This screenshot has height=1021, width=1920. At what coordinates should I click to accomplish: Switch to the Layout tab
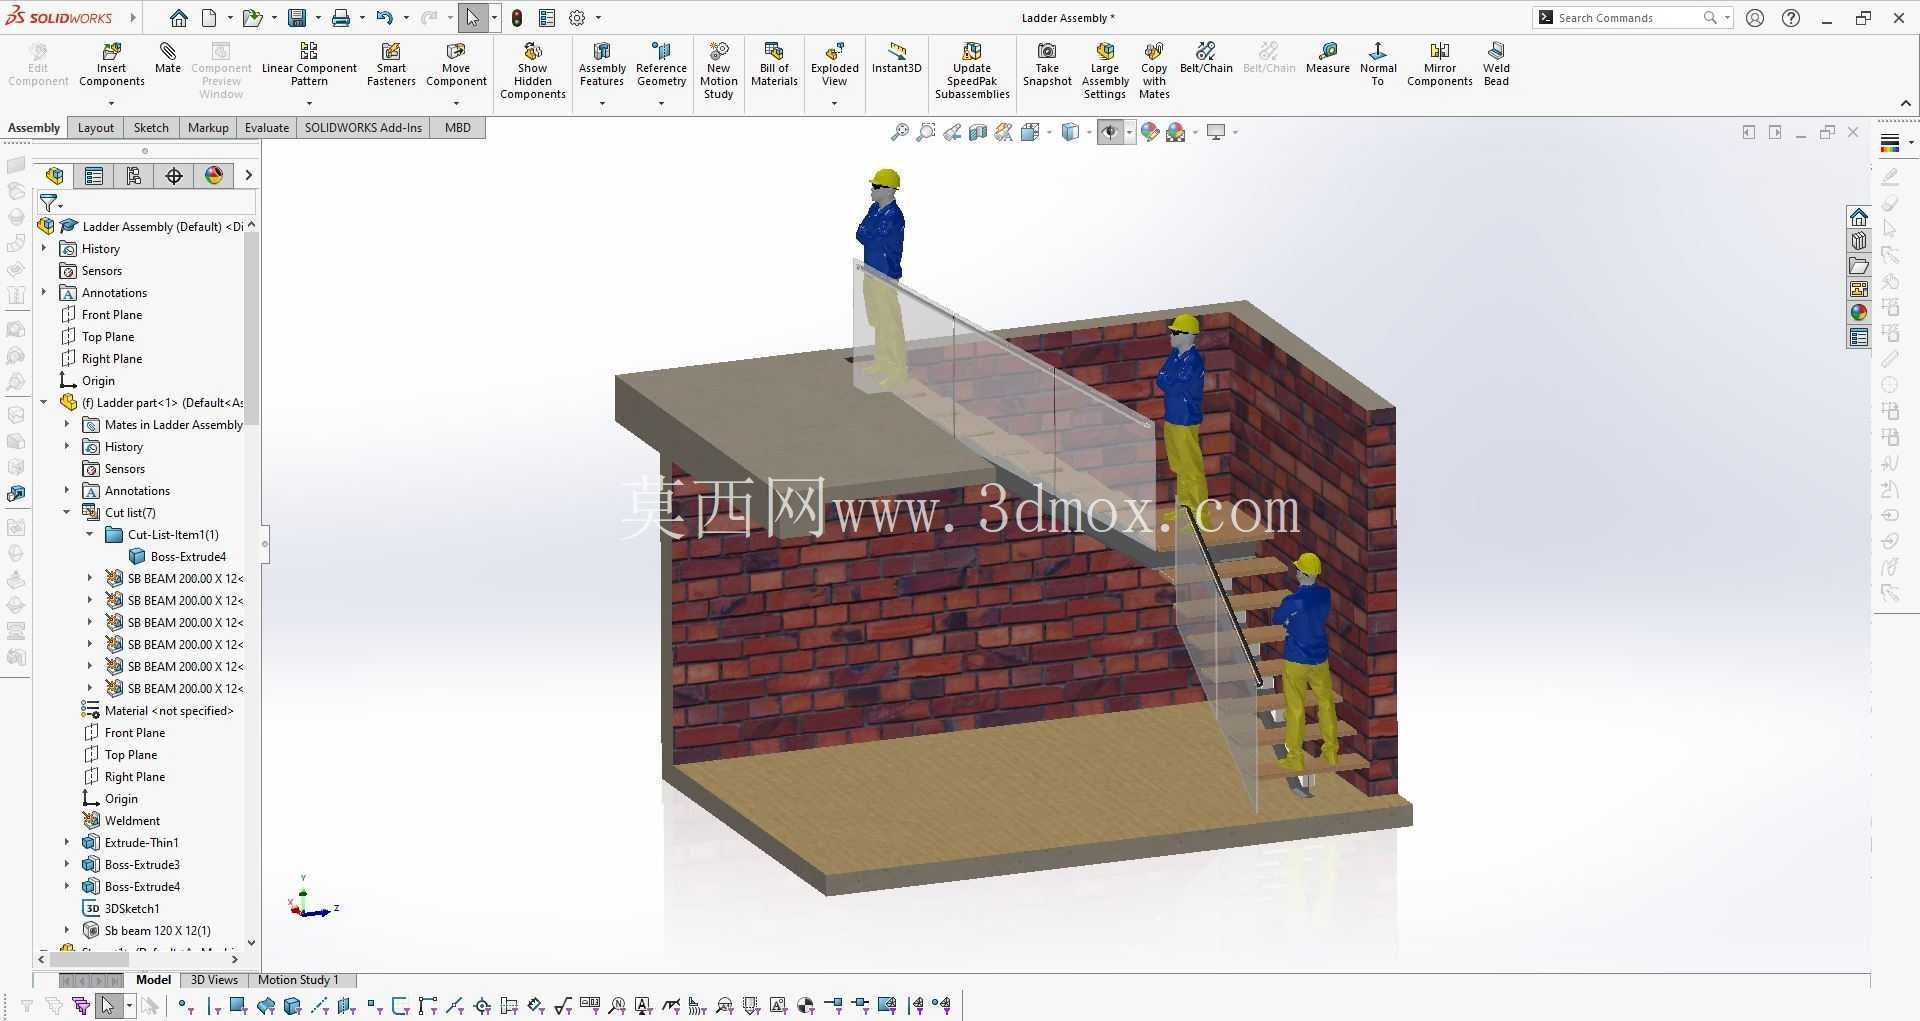tap(96, 128)
